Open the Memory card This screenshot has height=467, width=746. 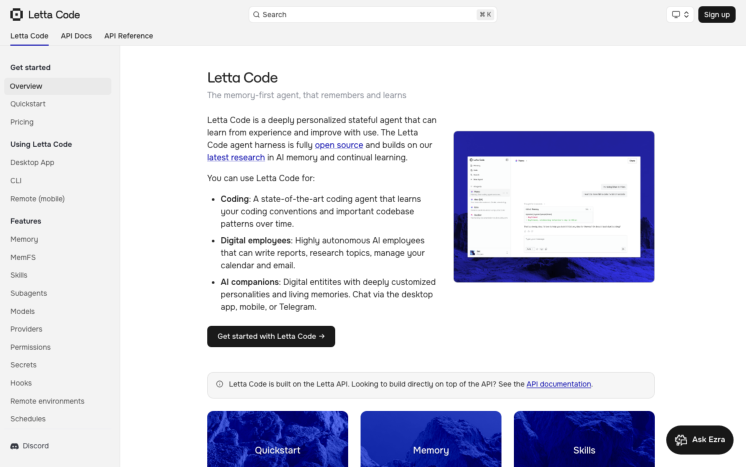click(431, 439)
